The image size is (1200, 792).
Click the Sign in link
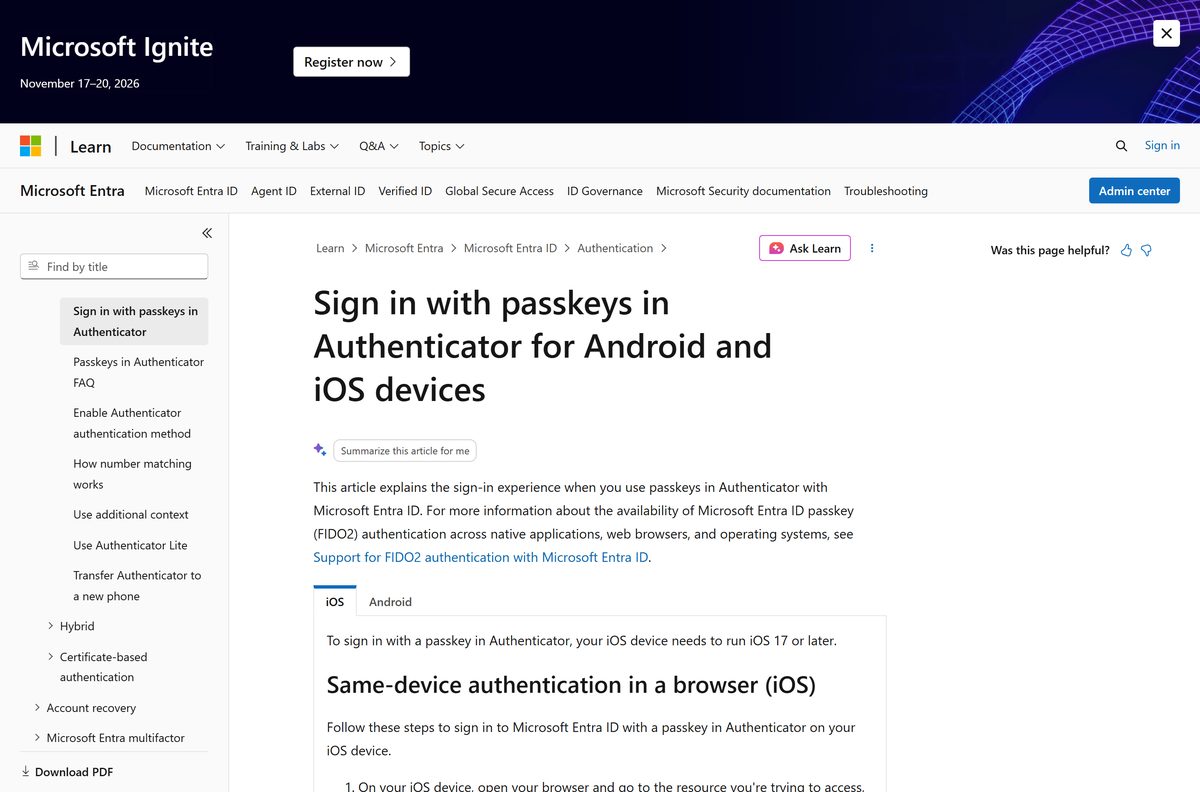[1162, 145]
